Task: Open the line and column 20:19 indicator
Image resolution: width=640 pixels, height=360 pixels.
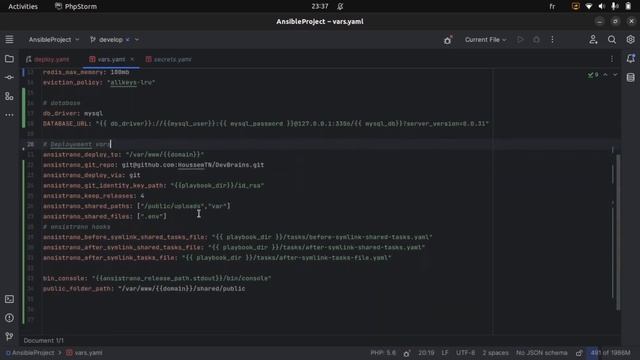Action: click(x=426, y=353)
